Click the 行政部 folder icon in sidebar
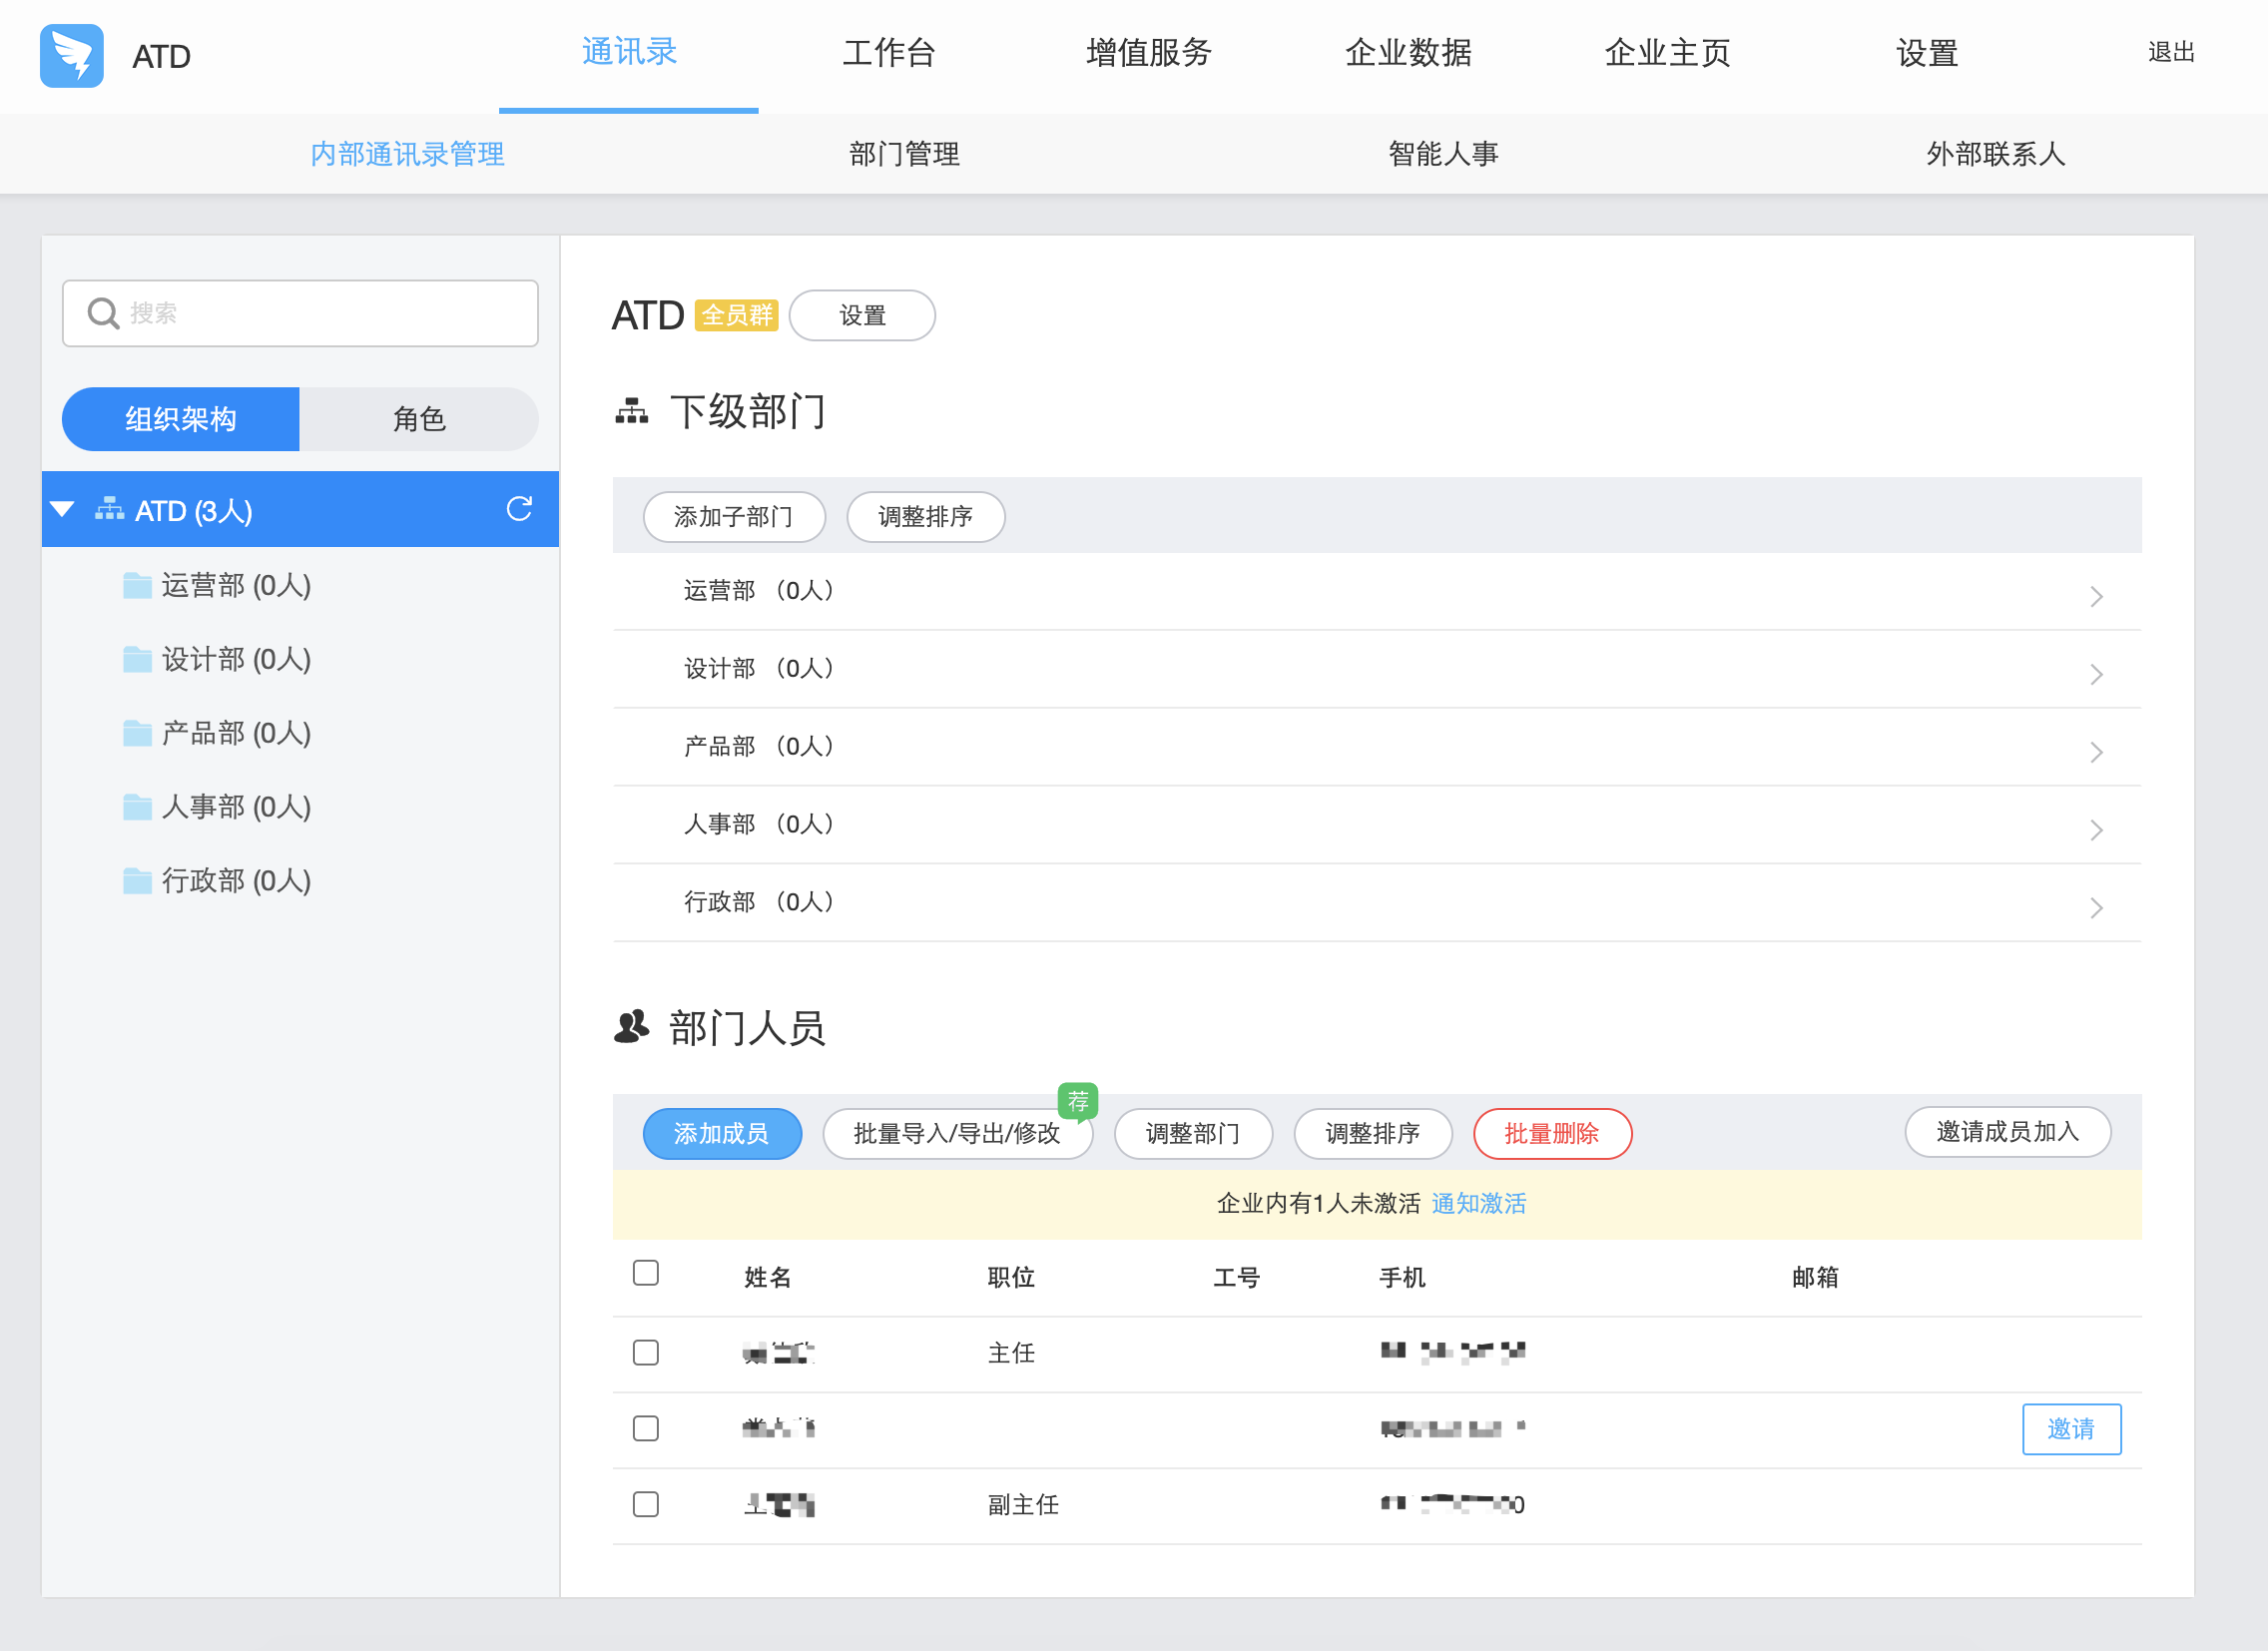Viewport: 2268px width, 1651px height. (137, 880)
